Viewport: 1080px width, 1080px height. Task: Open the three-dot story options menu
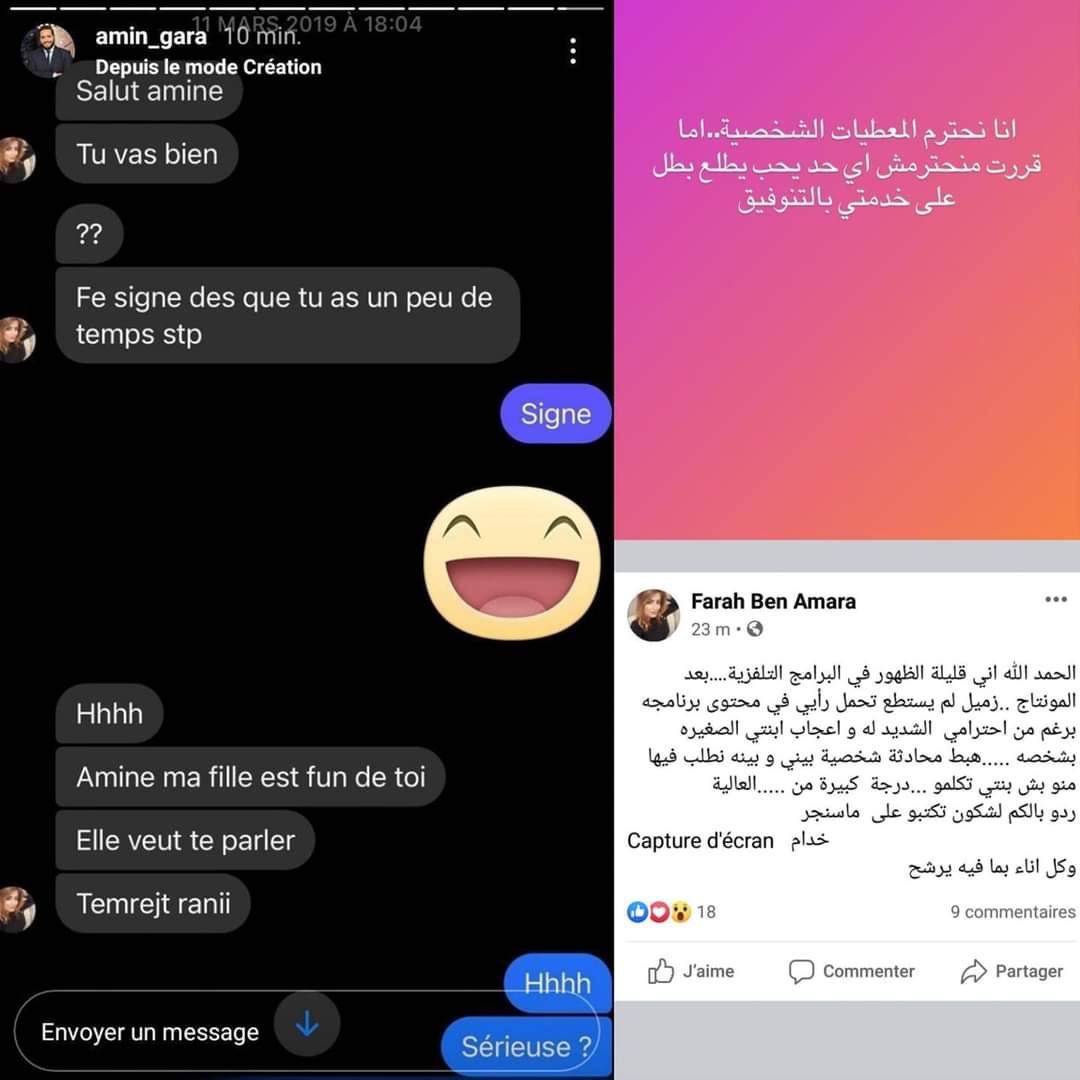click(572, 52)
